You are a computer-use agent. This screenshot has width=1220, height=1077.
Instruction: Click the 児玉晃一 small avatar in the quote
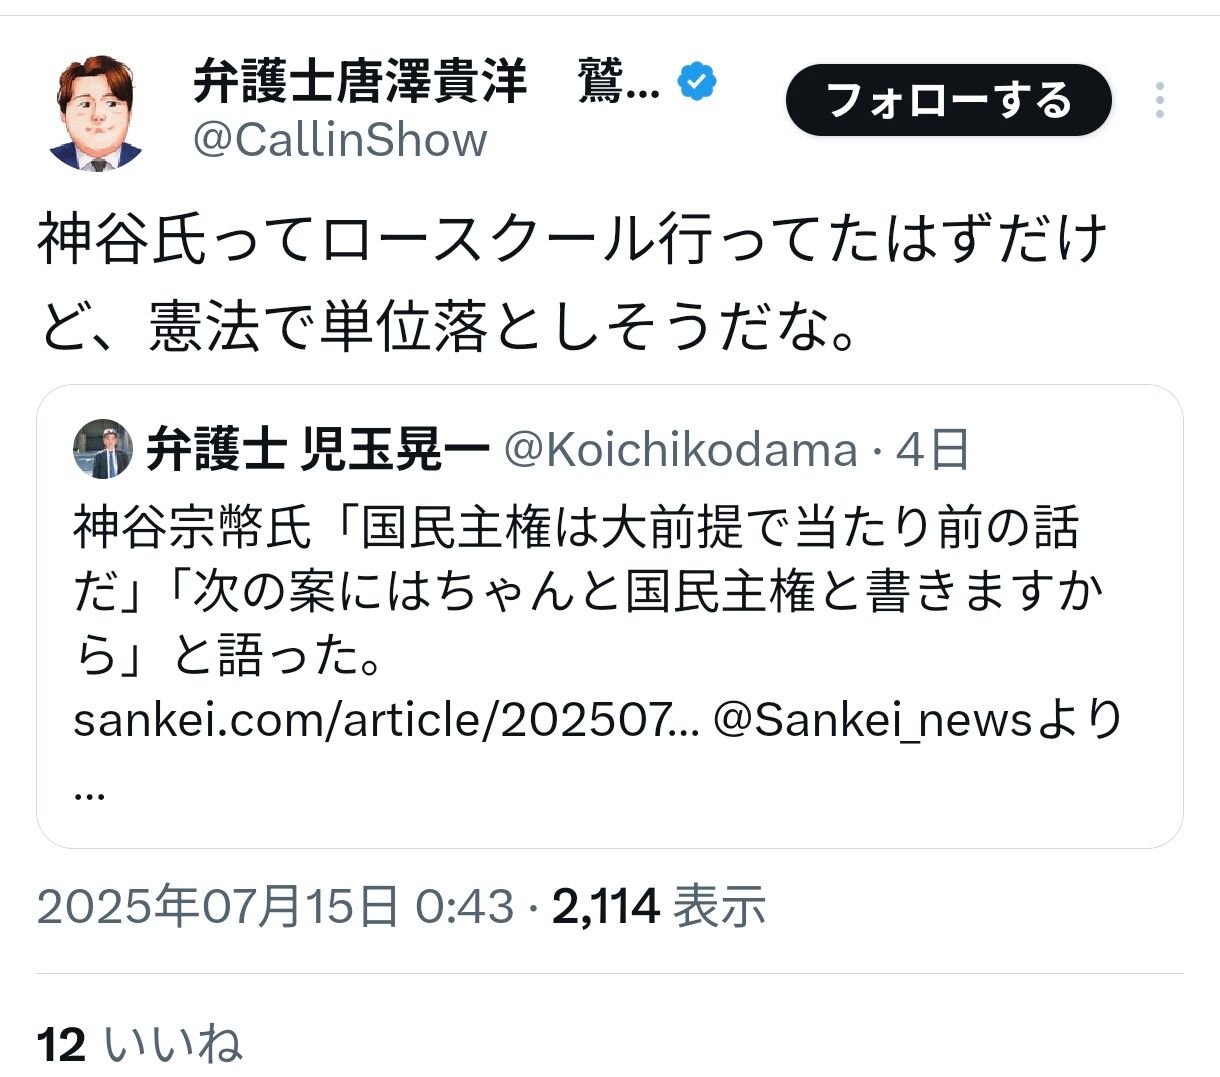click(102, 450)
